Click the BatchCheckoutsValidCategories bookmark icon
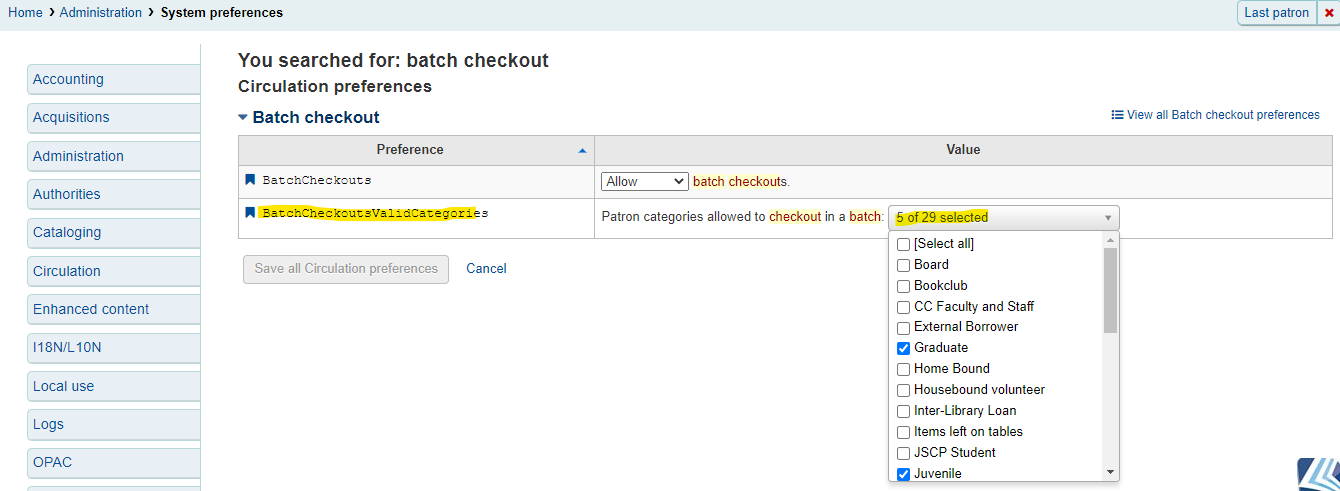Image resolution: width=1340 pixels, height=491 pixels. coord(250,213)
